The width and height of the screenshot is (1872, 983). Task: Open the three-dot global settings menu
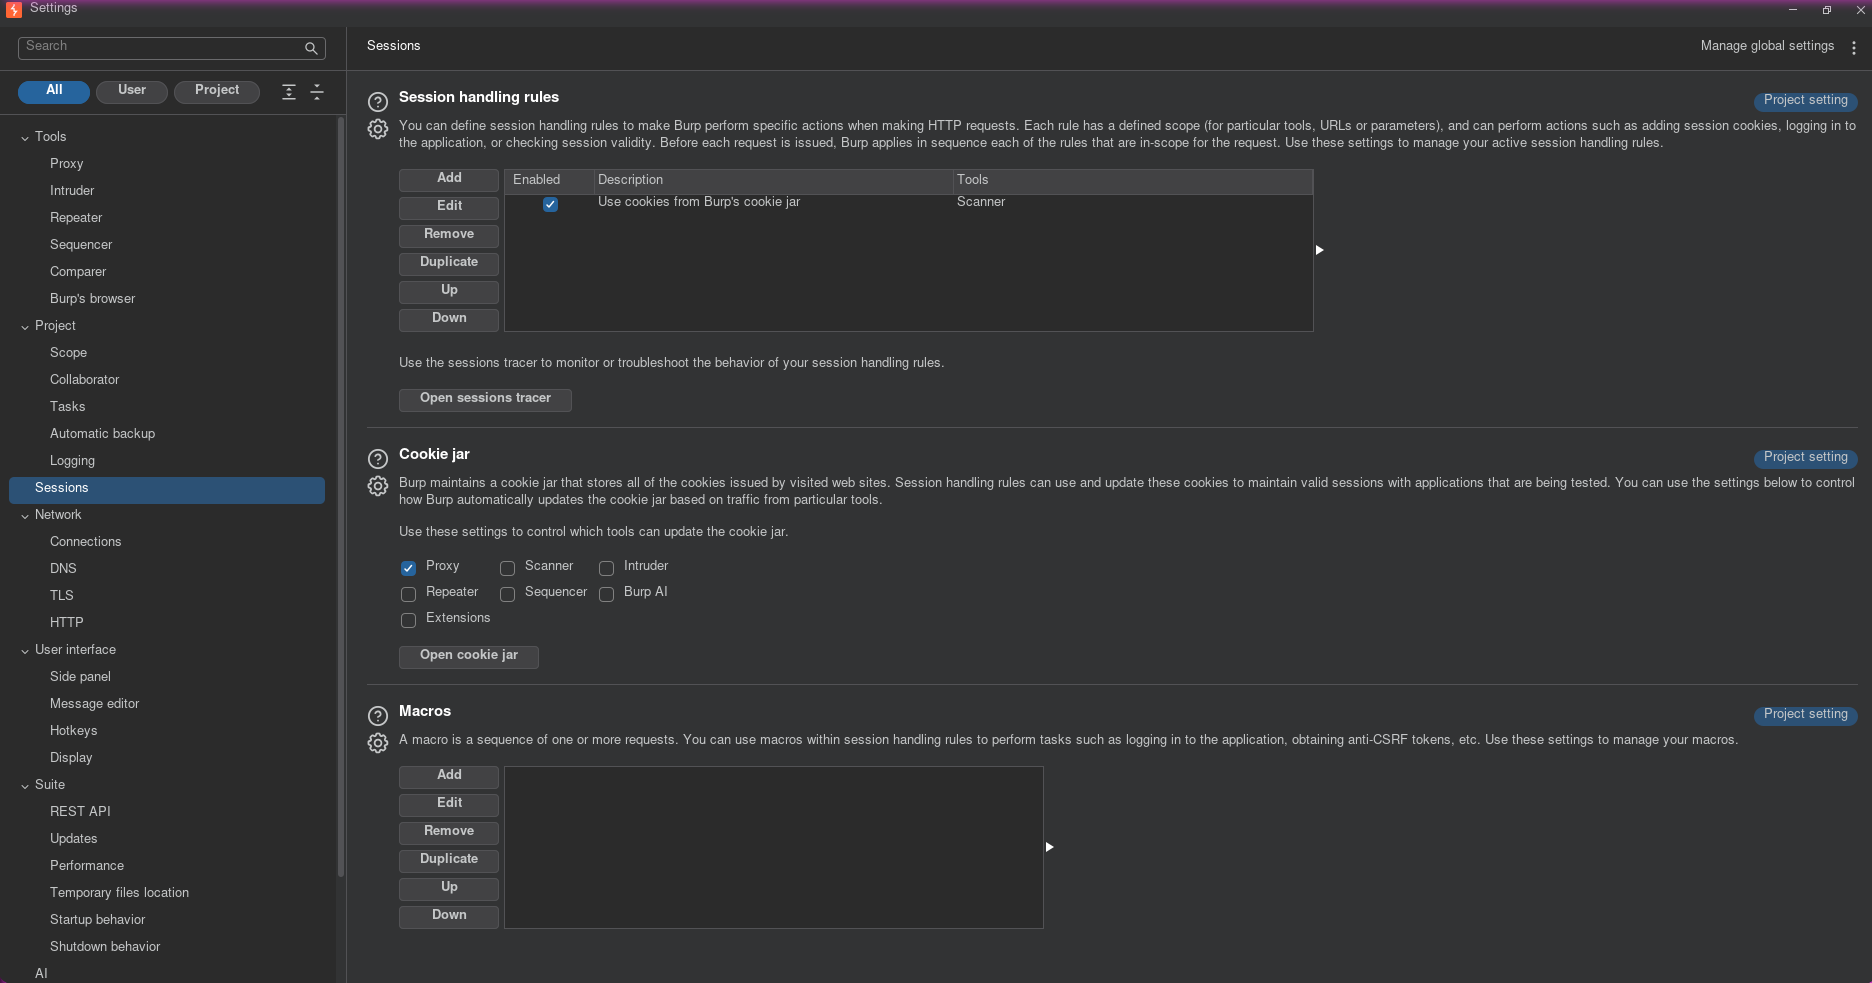(x=1853, y=47)
